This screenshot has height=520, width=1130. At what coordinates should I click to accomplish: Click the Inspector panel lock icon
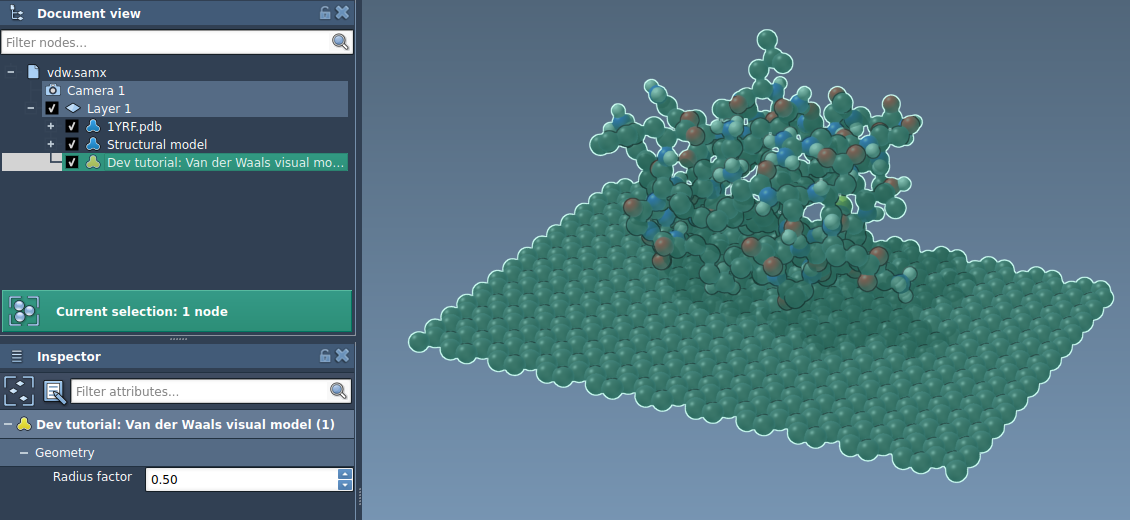click(x=325, y=356)
